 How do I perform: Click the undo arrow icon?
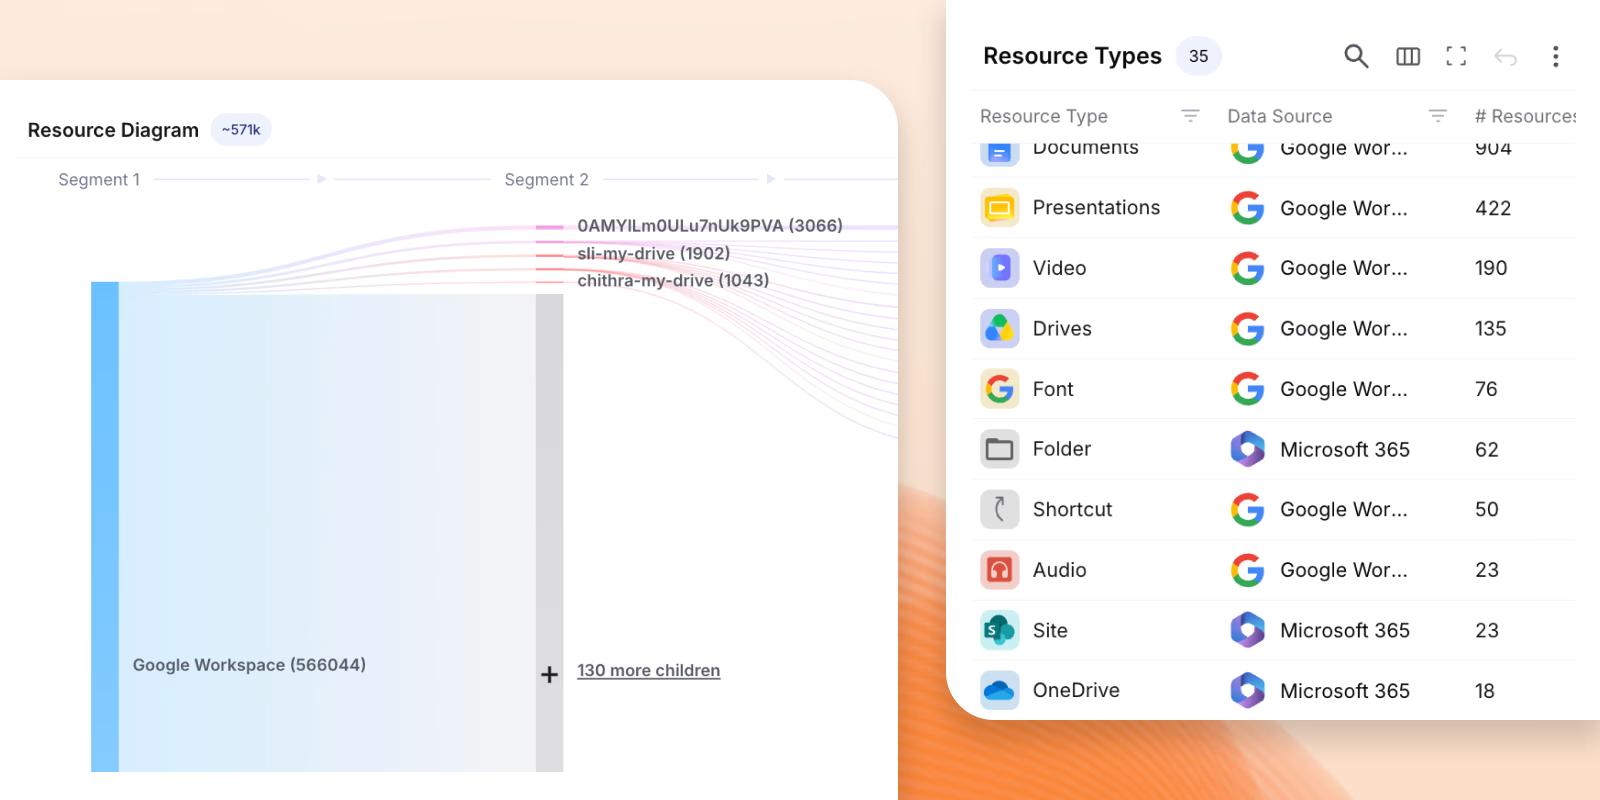tap(1506, 57)
